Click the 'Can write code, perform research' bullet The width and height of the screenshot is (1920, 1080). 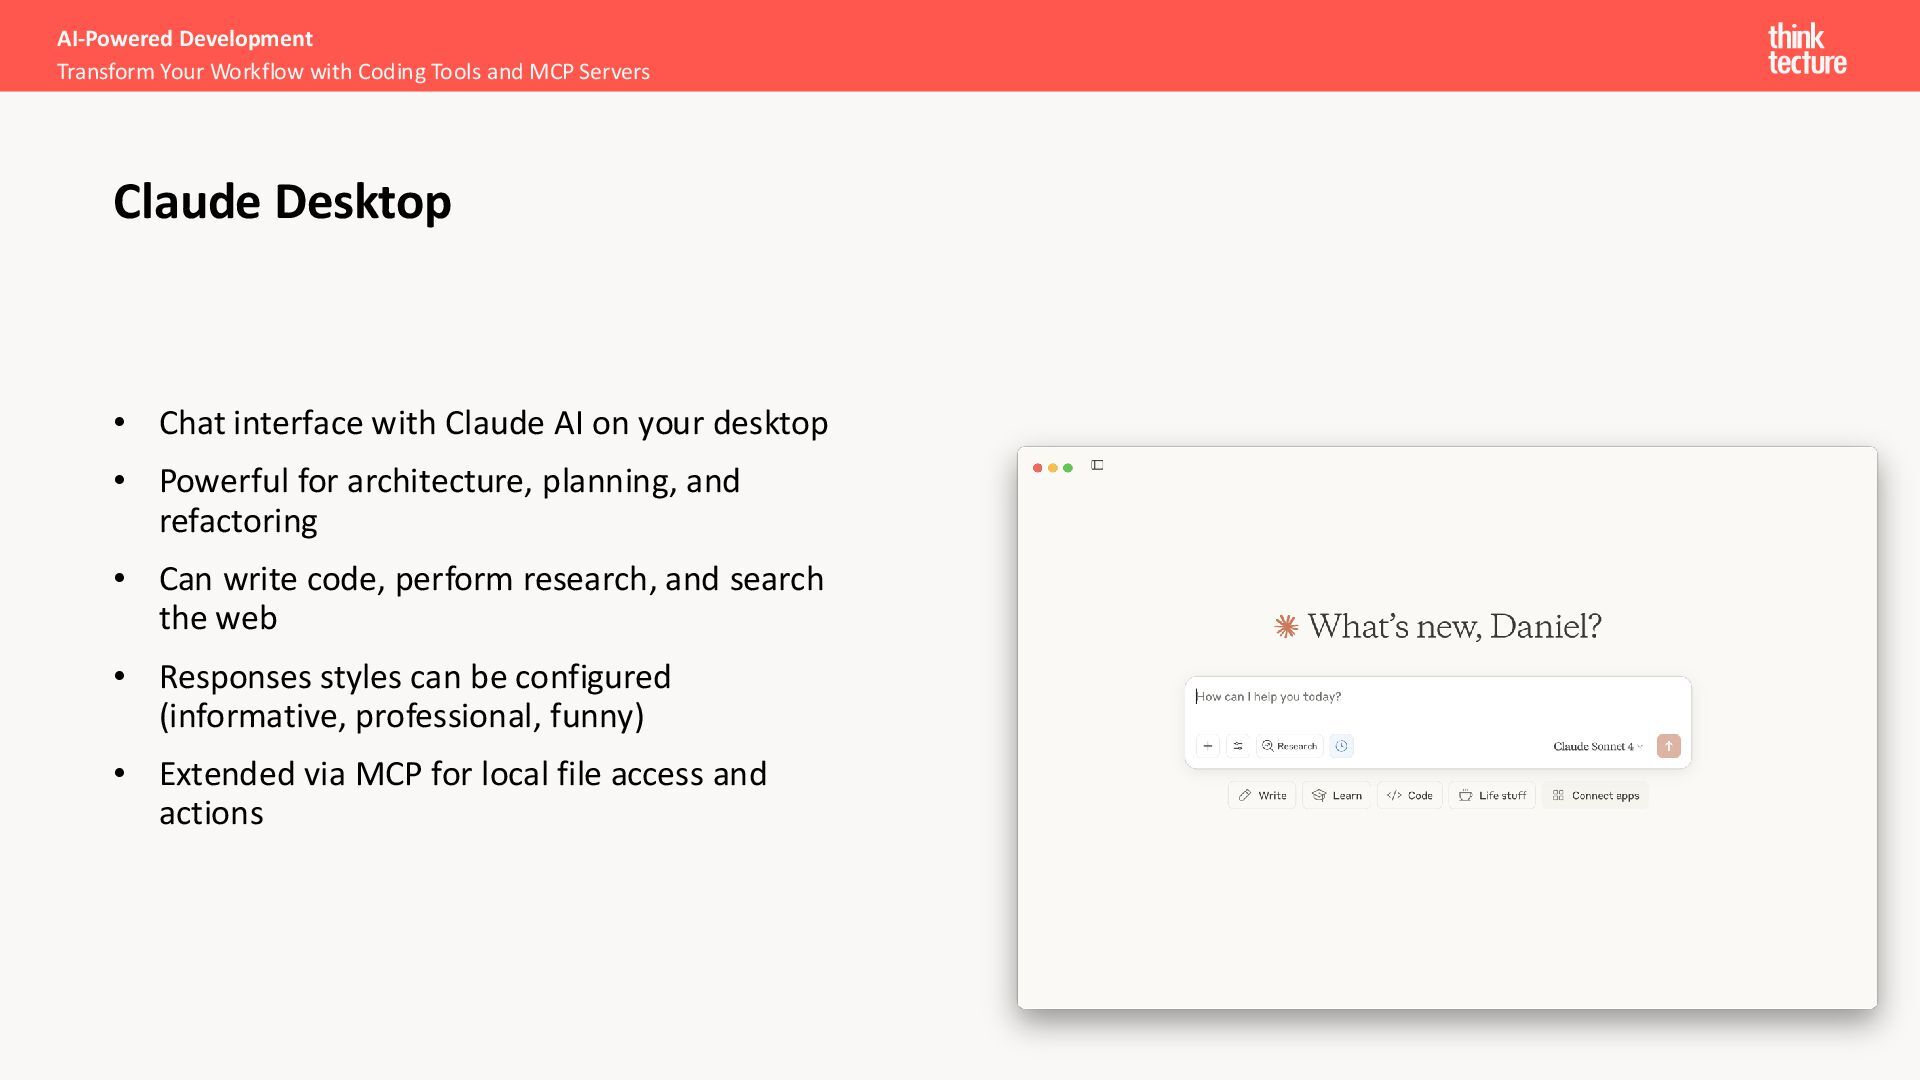(x=491, y=598)
